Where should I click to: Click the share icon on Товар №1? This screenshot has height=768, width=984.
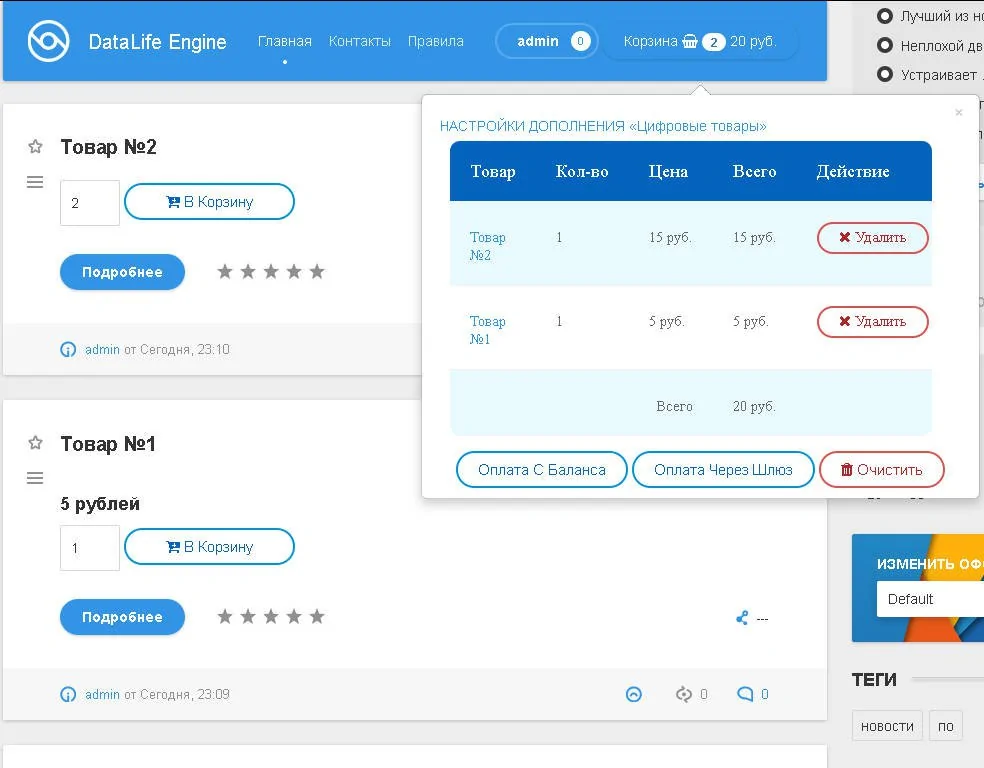click(x=742, y=618)
